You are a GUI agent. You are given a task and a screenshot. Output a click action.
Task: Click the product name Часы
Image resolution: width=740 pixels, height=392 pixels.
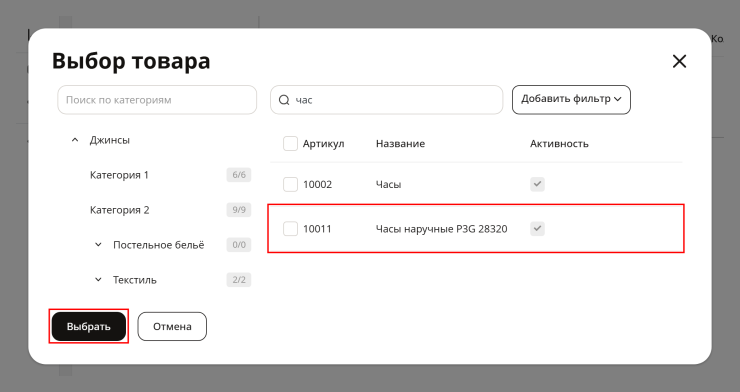click(388, 184)
